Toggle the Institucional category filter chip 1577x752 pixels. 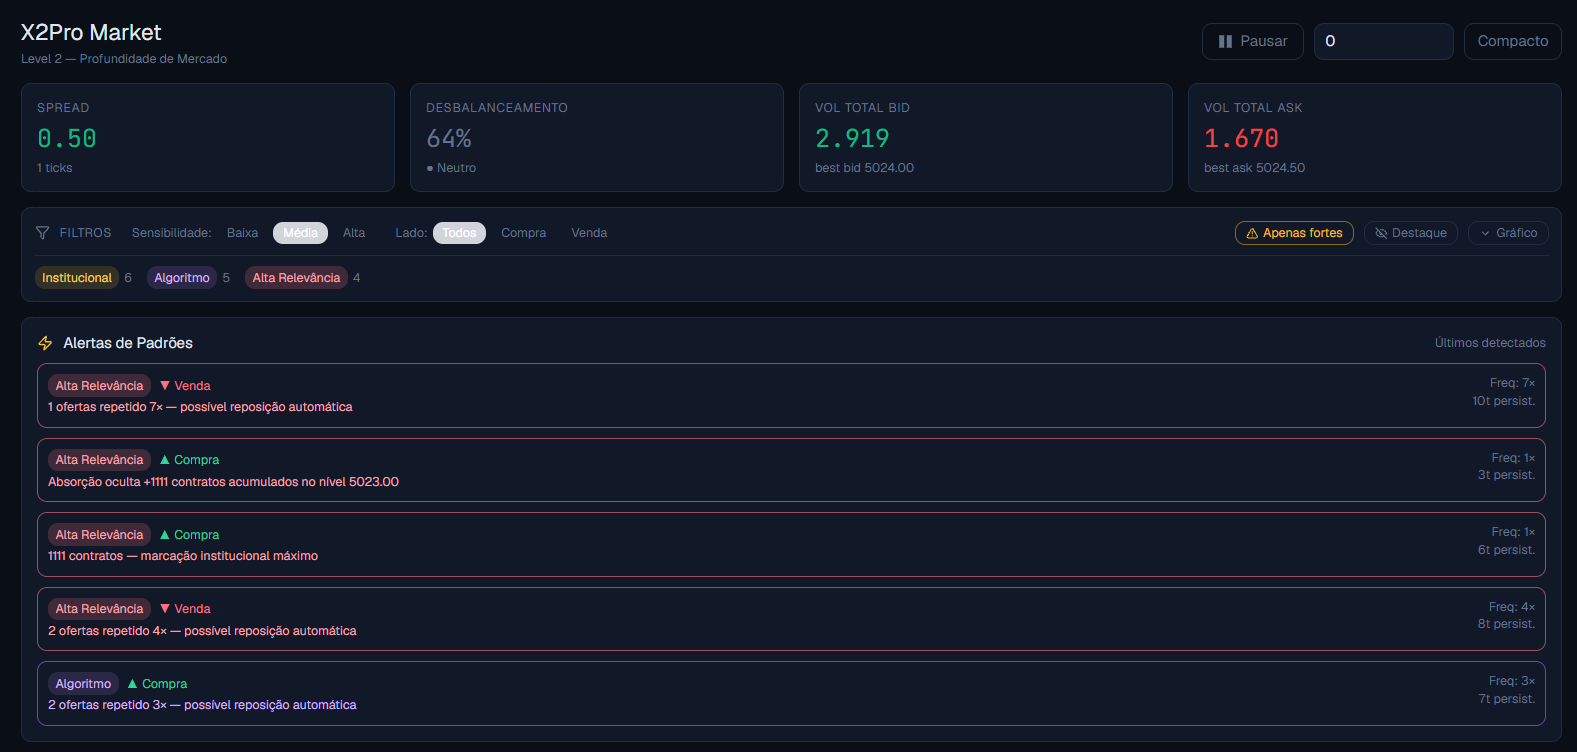pos(77,278)
